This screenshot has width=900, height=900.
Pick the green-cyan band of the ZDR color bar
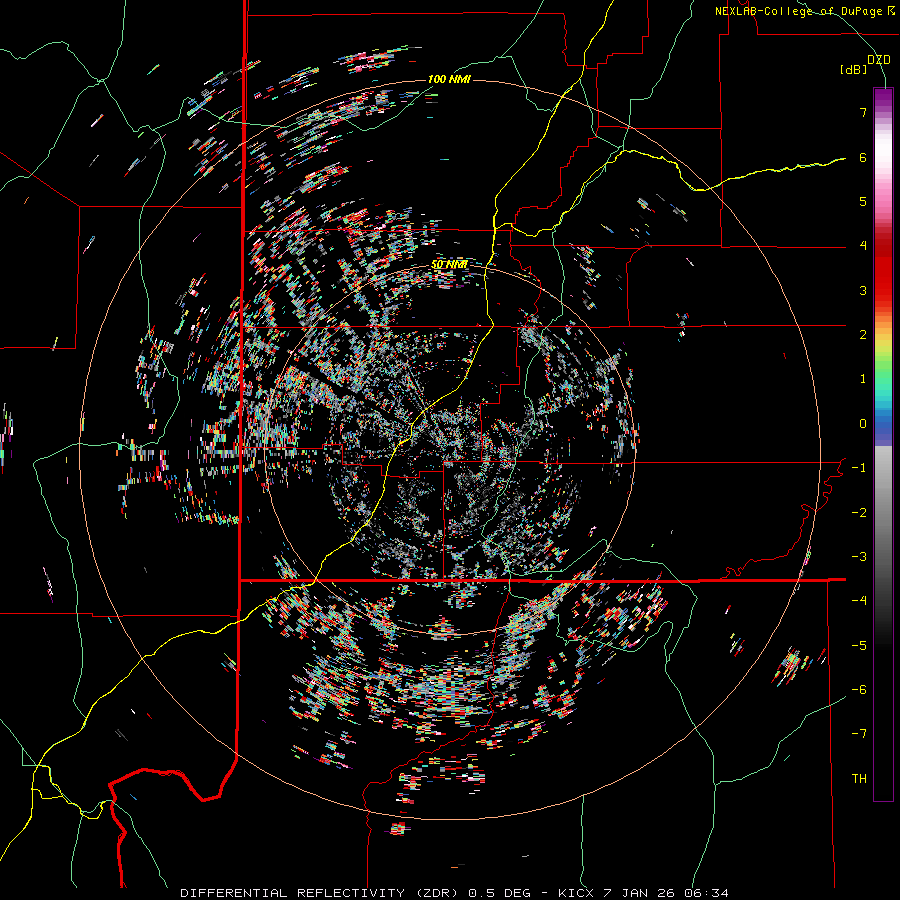pyautogui.click(x=883, y=382)
